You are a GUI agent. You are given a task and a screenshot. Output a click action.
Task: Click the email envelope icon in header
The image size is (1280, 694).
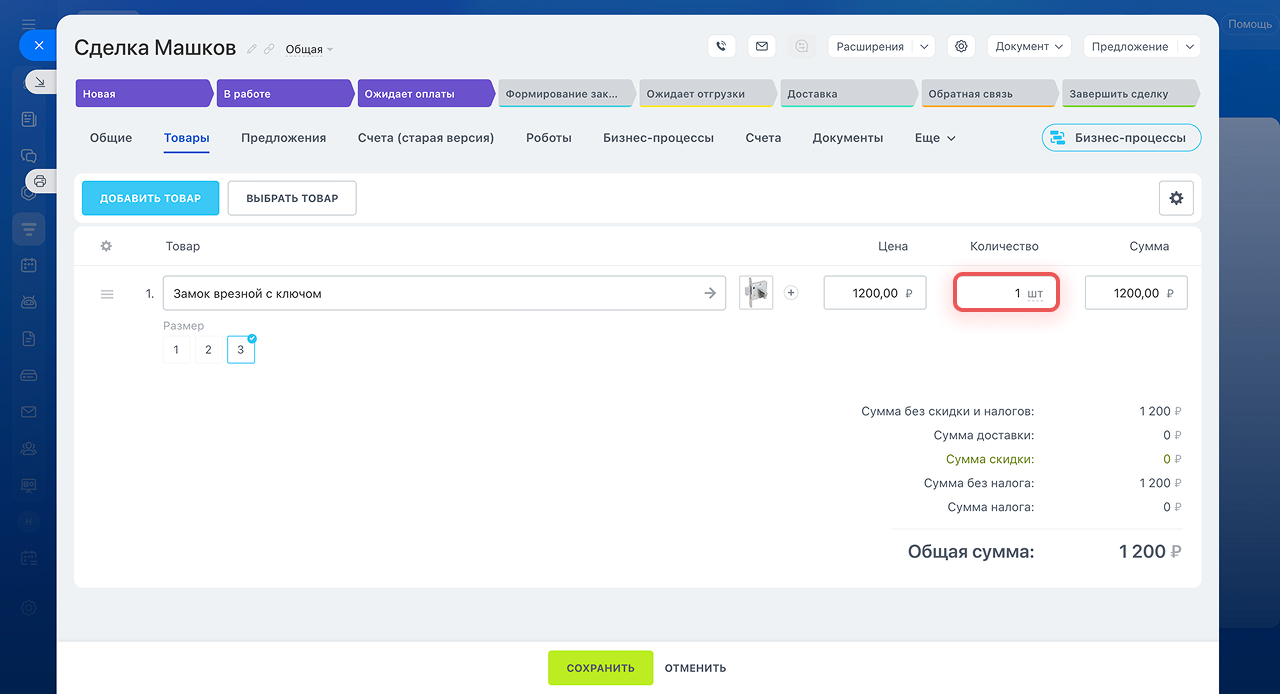pyautogui.click(x=762, y=47)
